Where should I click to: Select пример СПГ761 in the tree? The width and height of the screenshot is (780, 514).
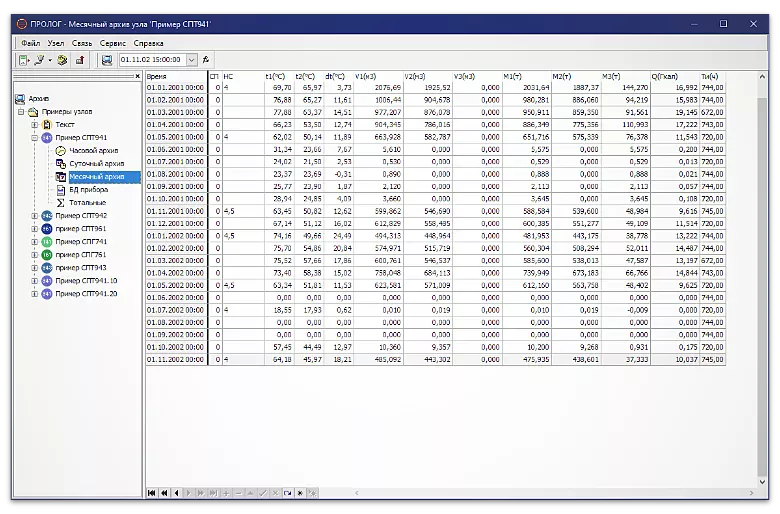point(81,254)
